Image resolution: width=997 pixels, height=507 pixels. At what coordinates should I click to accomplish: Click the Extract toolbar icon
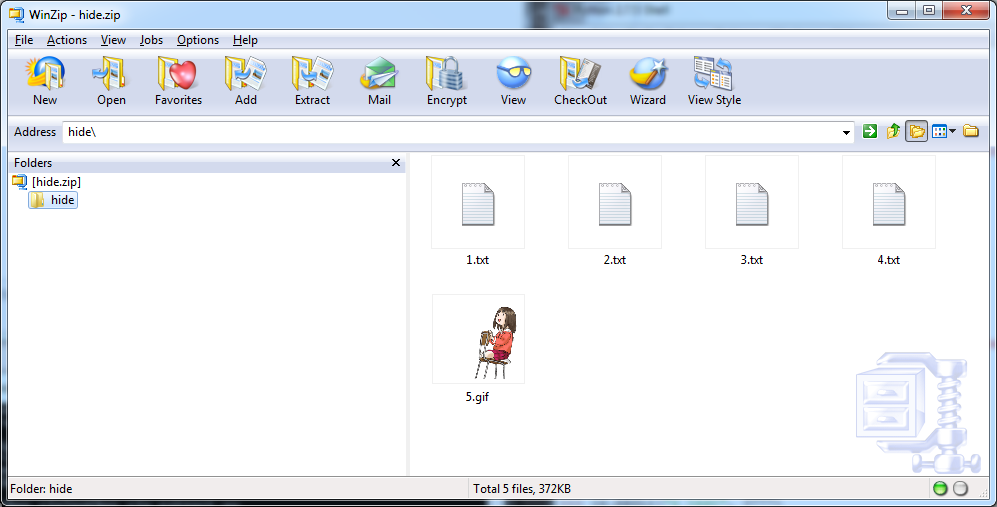[x=312, y=73]
